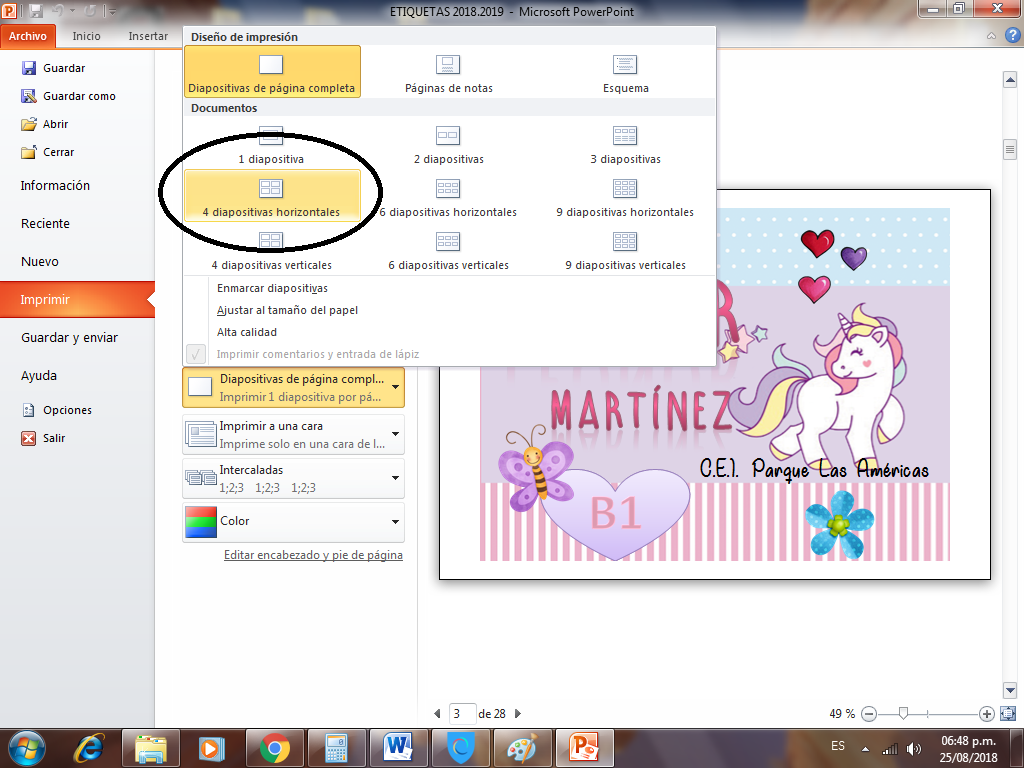This screenshot has width=1024, height=768.
Task: Go to previous preview page arrow
Action: click(437, 714)
